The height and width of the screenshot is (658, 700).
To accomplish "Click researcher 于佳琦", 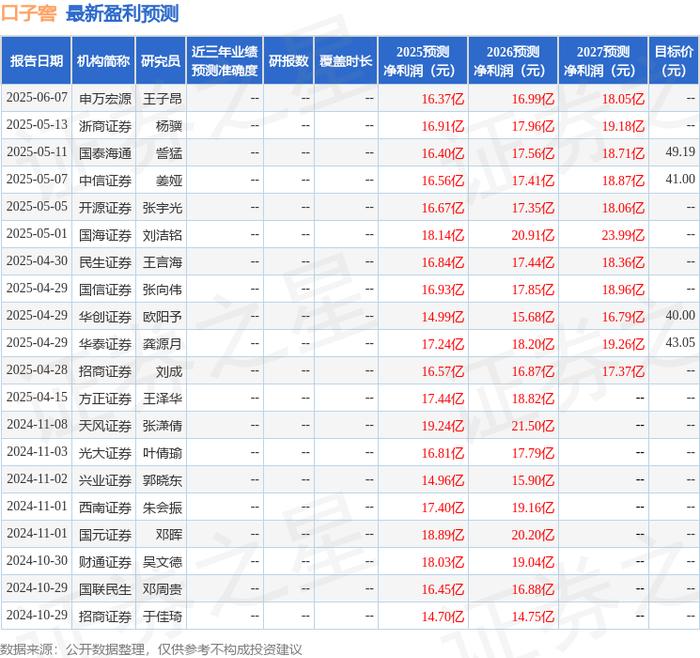I will pyautogui.click(x=162, y=616).
